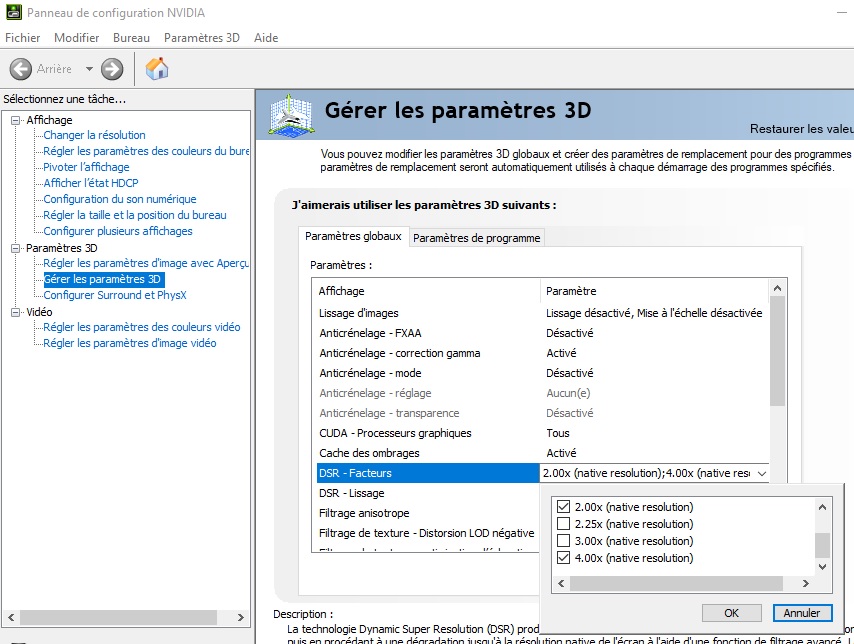Screen dimensions: 854x644
Task: Switch to Paramètres globaux tab
Action: 353,236
